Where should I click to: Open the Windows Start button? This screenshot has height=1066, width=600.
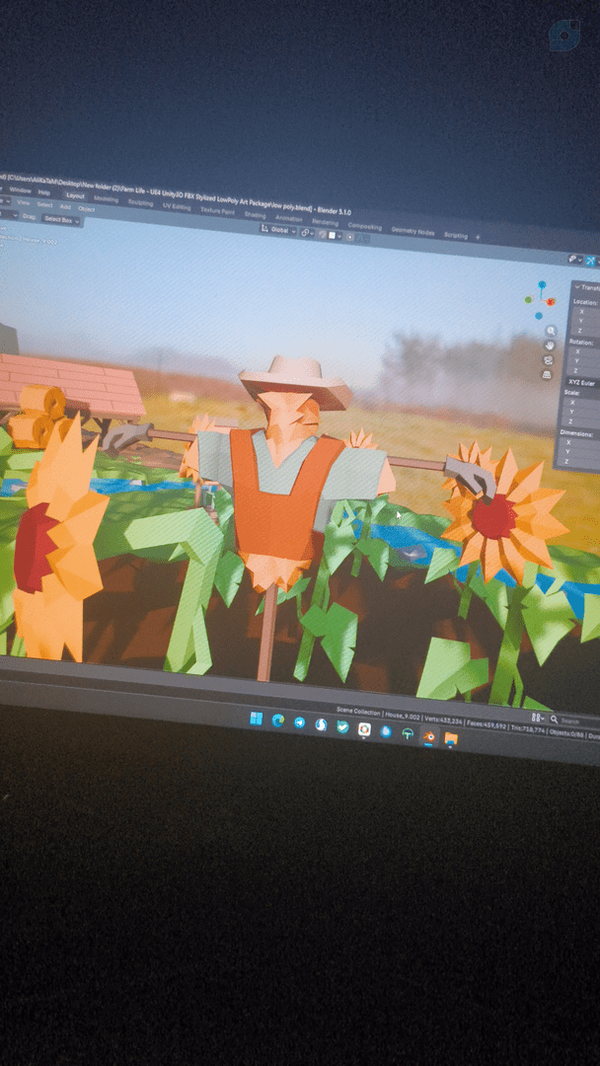[256, 719]
